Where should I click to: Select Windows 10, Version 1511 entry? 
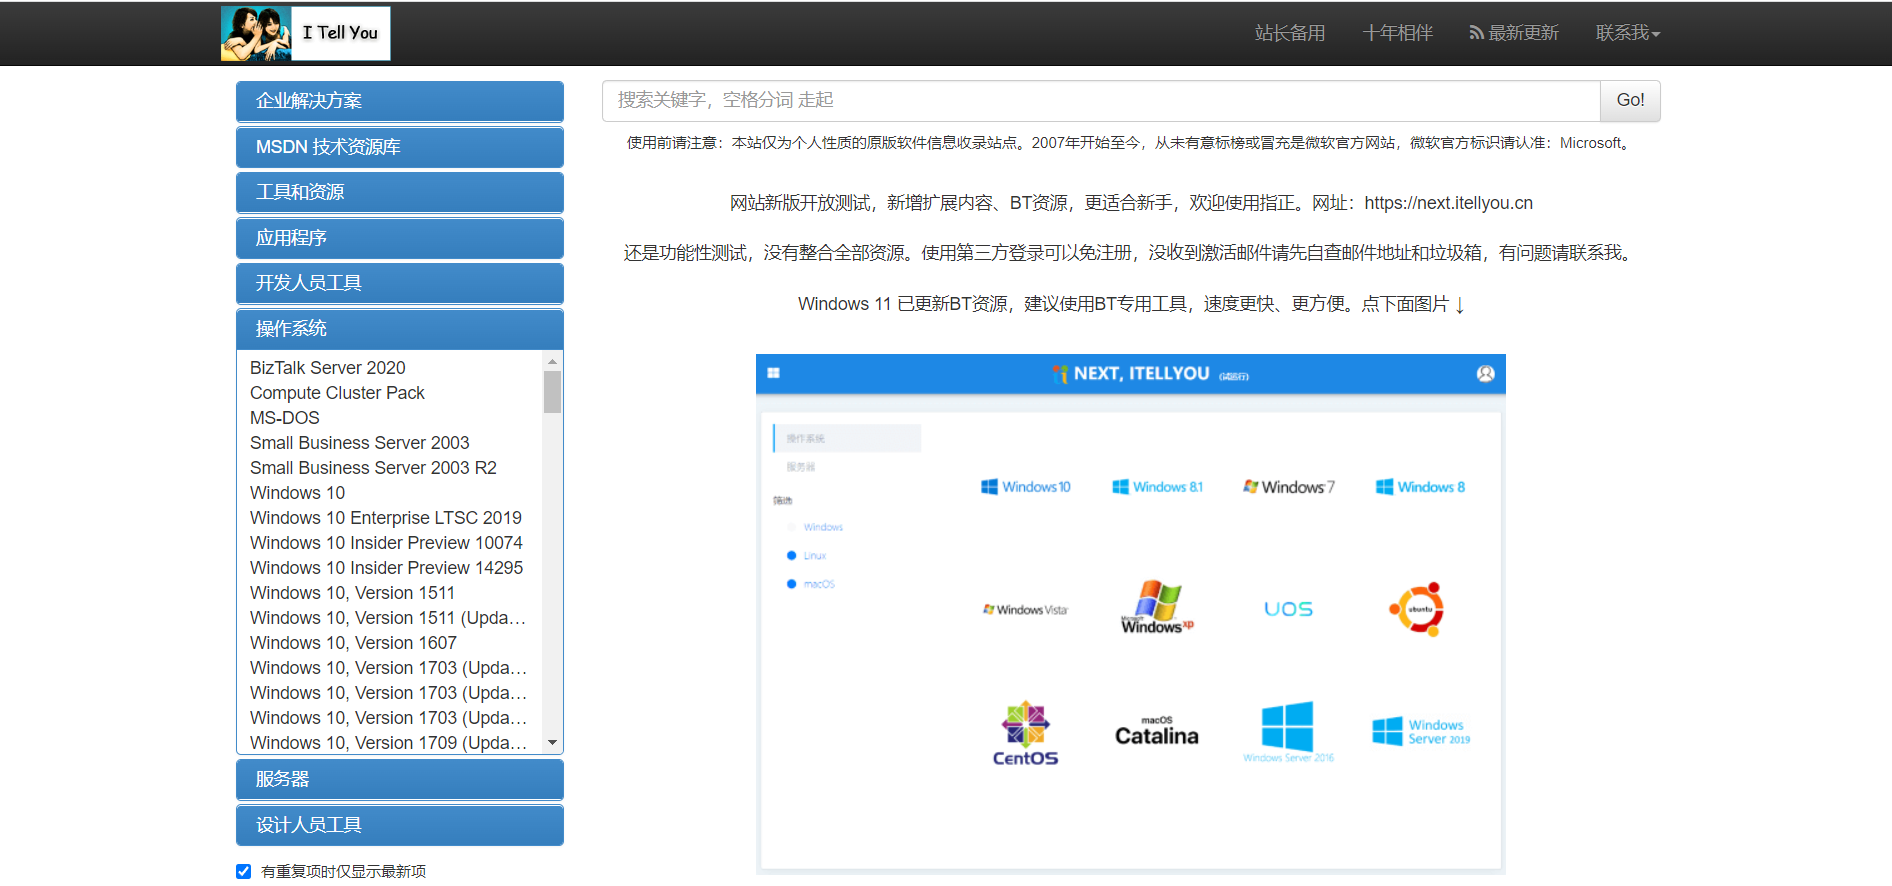tap(352, 593)
